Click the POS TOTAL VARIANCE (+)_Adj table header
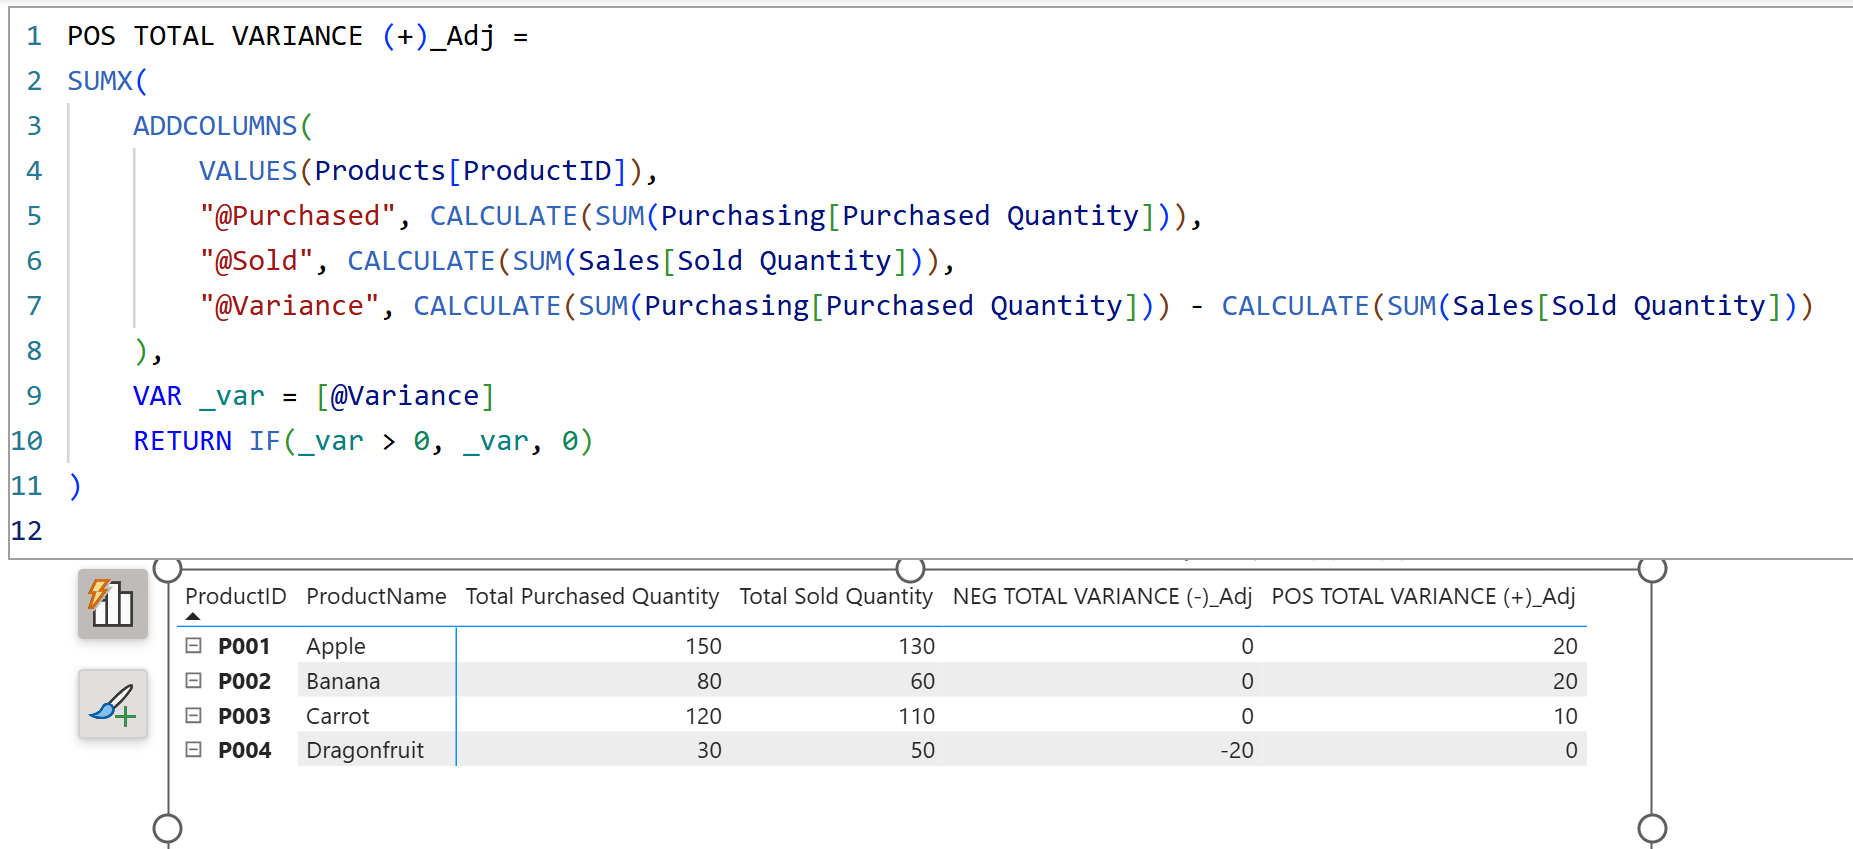 (1423, 596)
